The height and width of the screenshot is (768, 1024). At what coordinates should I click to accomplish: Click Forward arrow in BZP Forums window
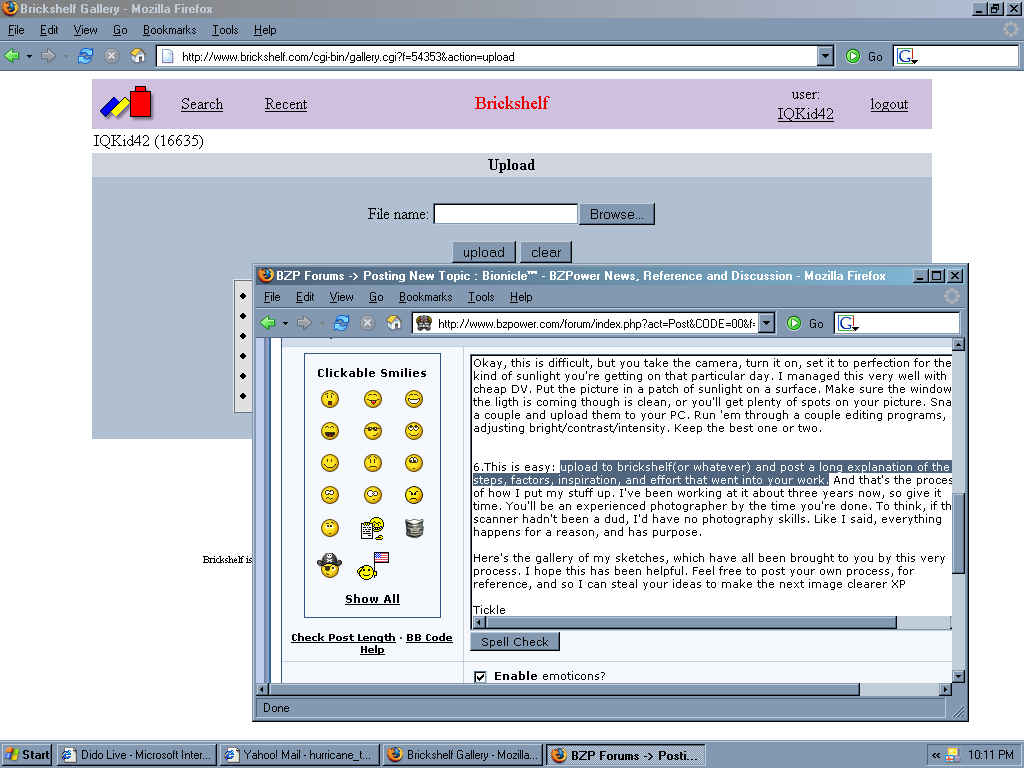tap(304, 323)
